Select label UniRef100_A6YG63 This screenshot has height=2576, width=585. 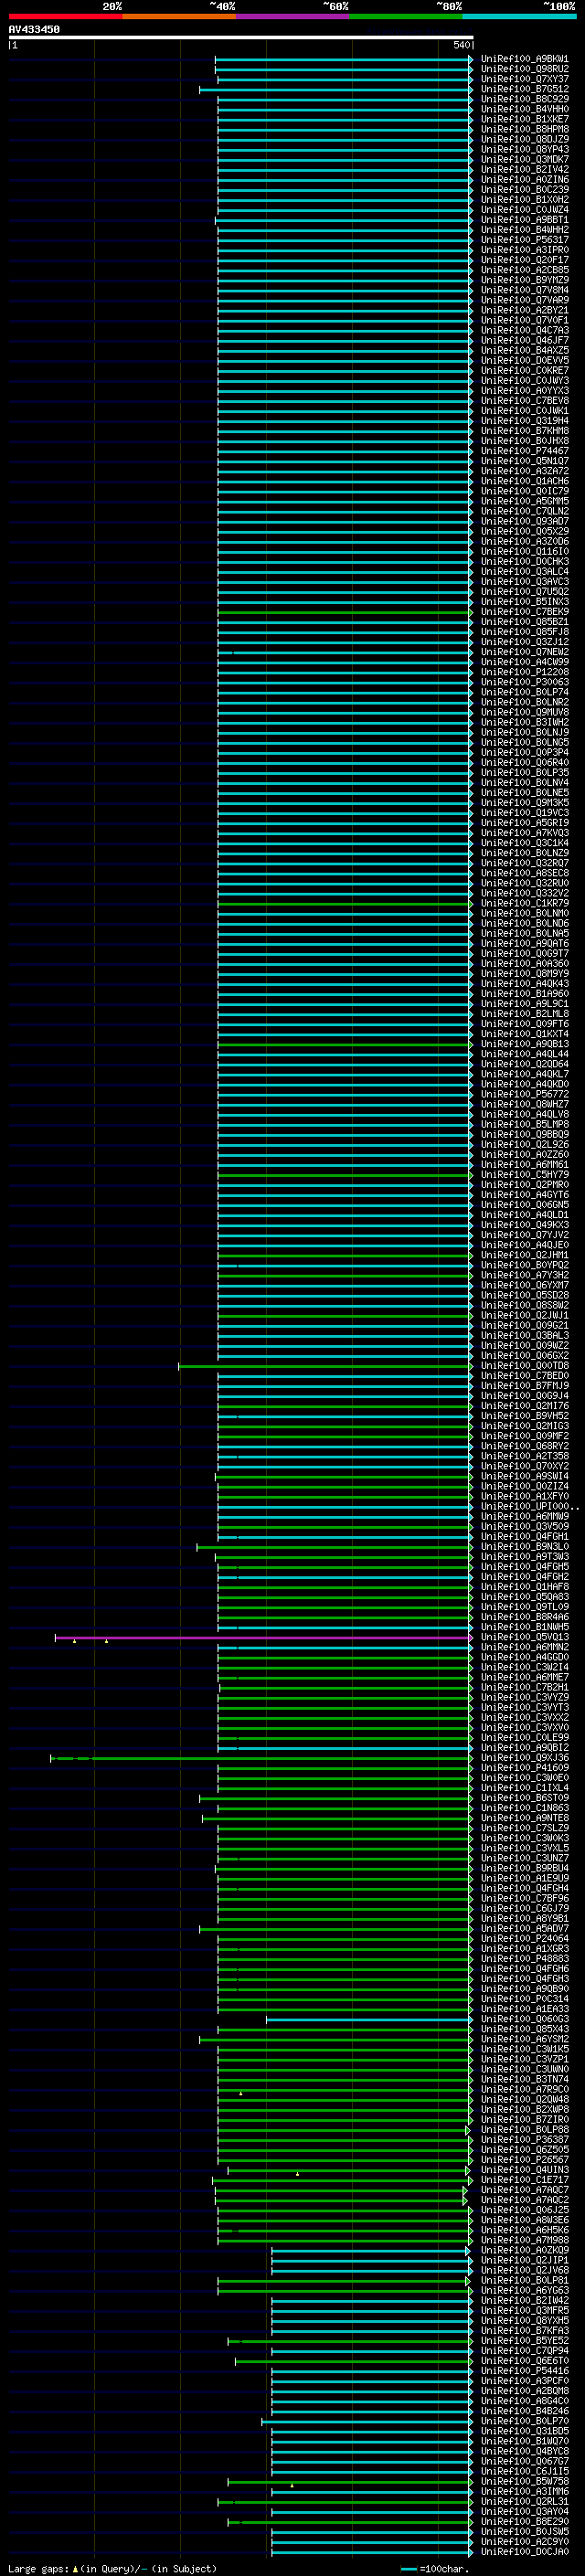click(x=525, y=2292)
